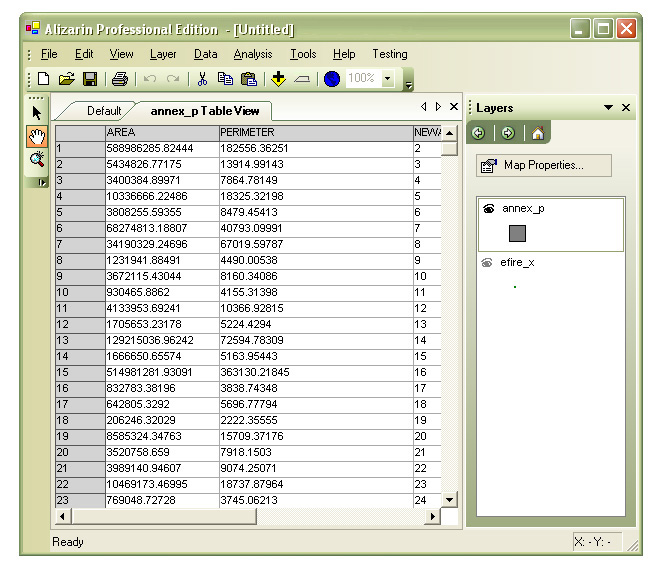Screen dimensions: 662x574
Task: Click the horizontal scrollbar right arrow
Action: 433,517
